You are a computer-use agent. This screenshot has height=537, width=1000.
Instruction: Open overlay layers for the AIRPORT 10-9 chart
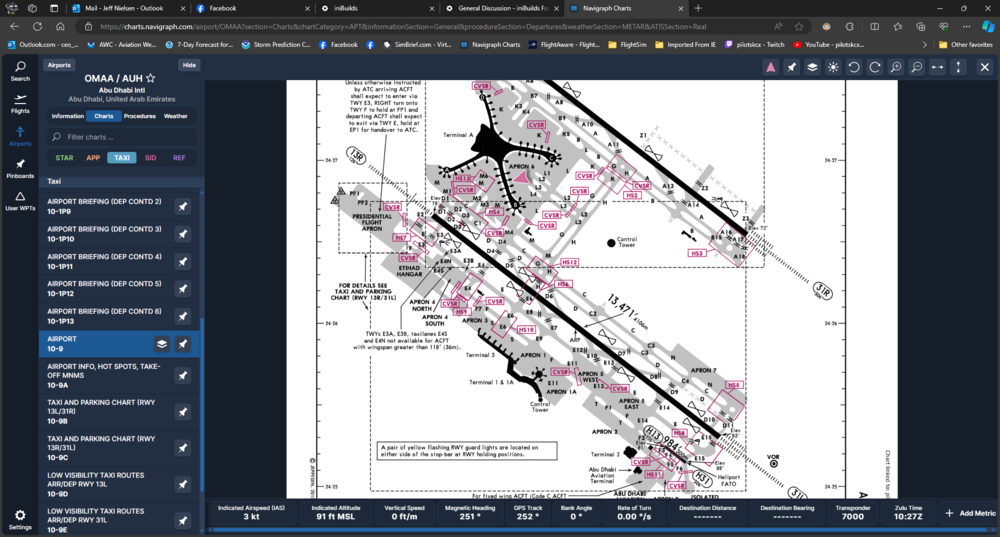coord(161,344)
